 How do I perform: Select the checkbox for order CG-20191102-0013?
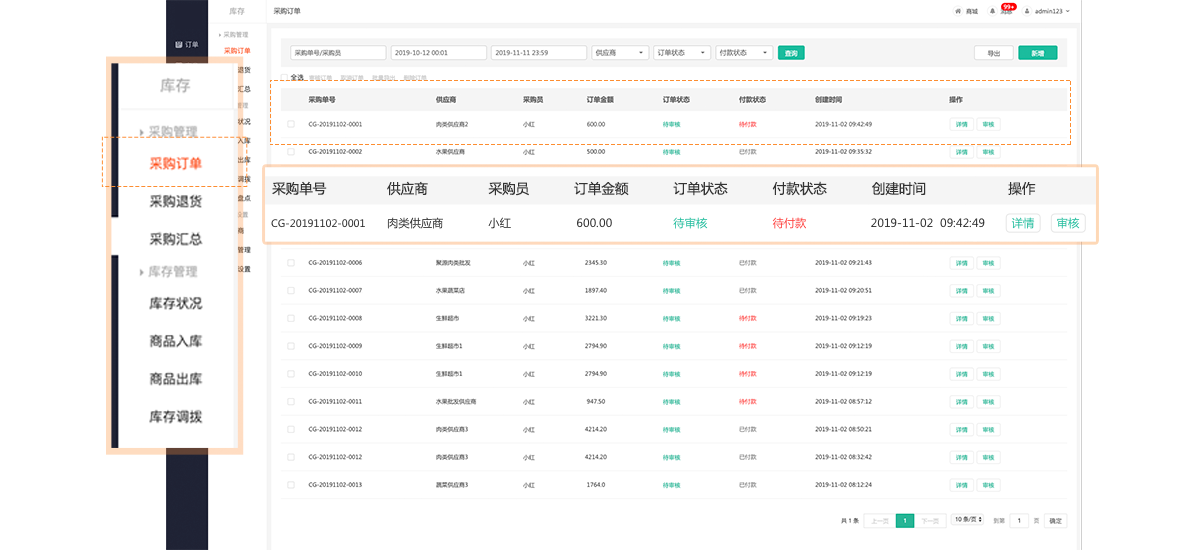pyautogui.click(x=291, y=485)
